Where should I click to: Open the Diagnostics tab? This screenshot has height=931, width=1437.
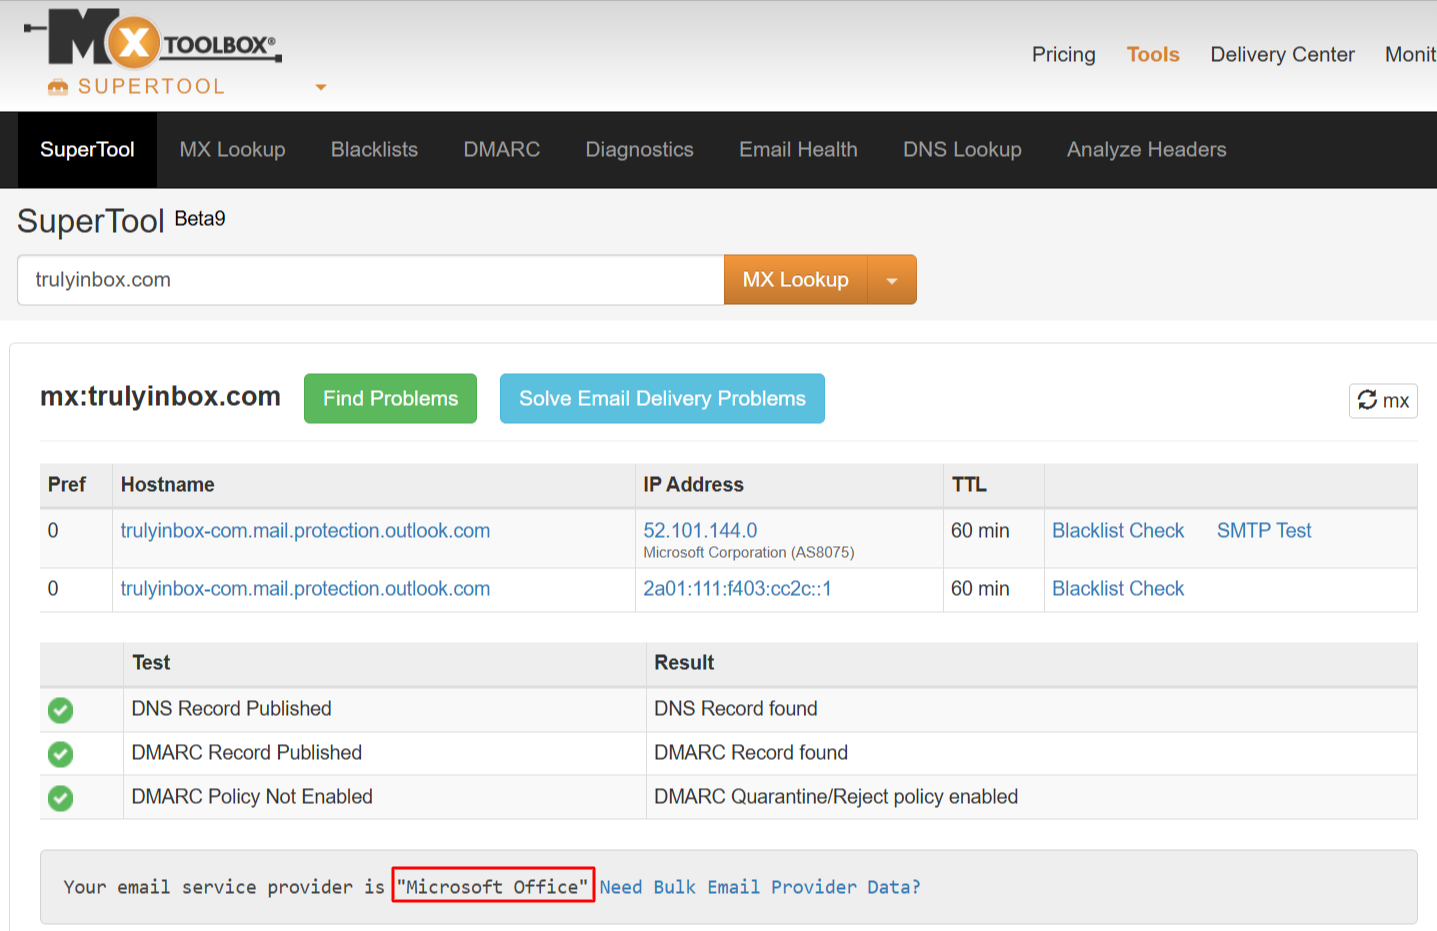[x=640, y=150]
